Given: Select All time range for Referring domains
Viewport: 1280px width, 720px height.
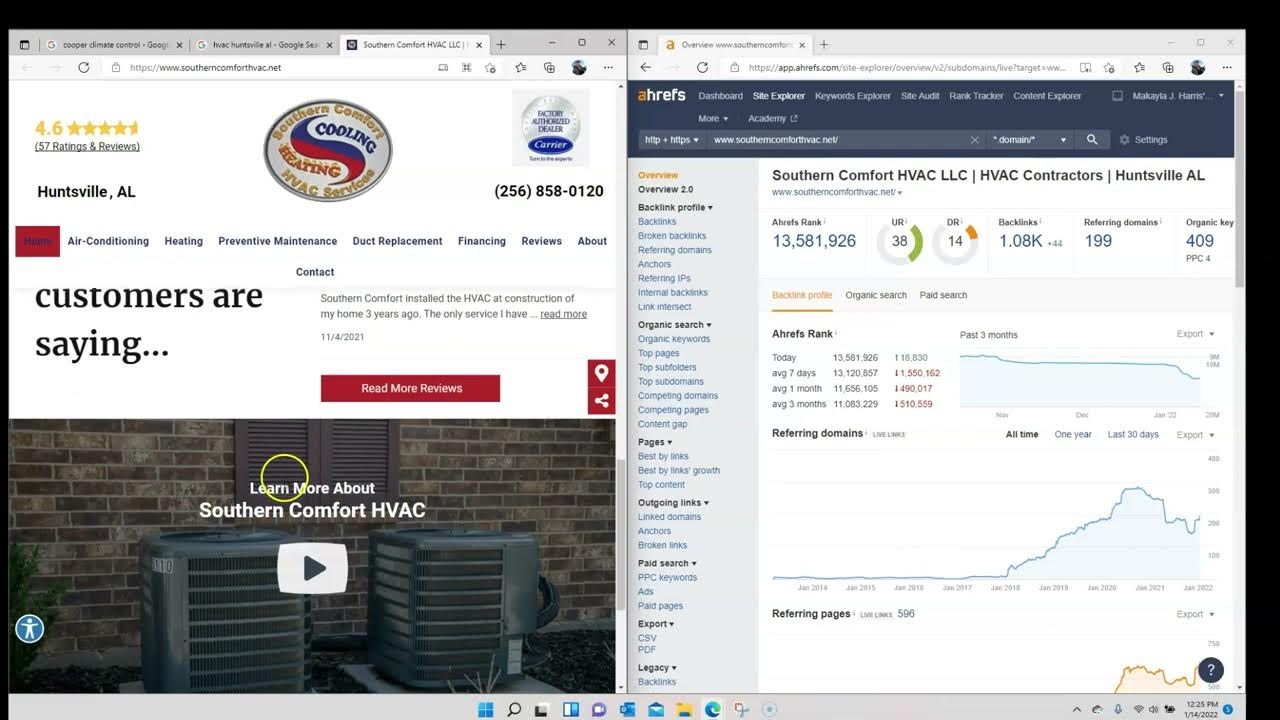Looking at the screenshot, I should [x=1022, y=435].
